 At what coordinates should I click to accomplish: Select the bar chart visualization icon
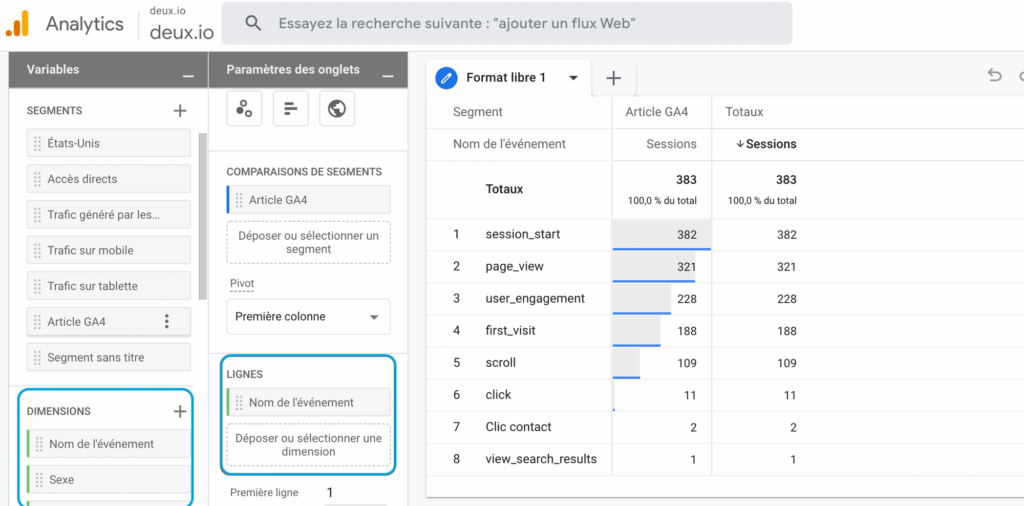pos(291,108)
